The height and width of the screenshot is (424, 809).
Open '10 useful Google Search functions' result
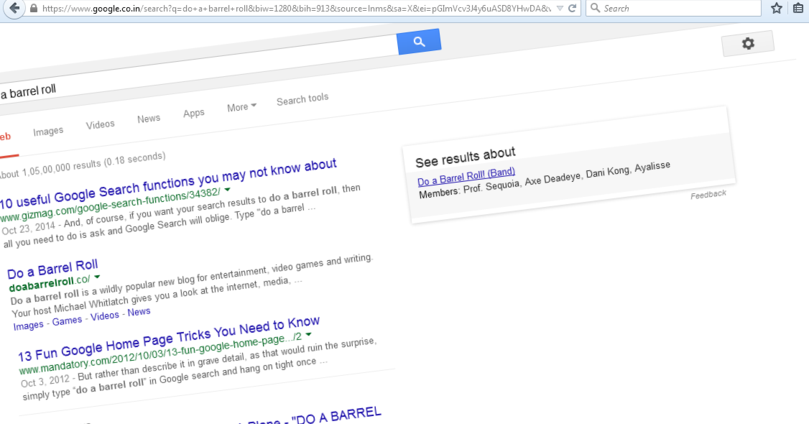tap(168, 183)
